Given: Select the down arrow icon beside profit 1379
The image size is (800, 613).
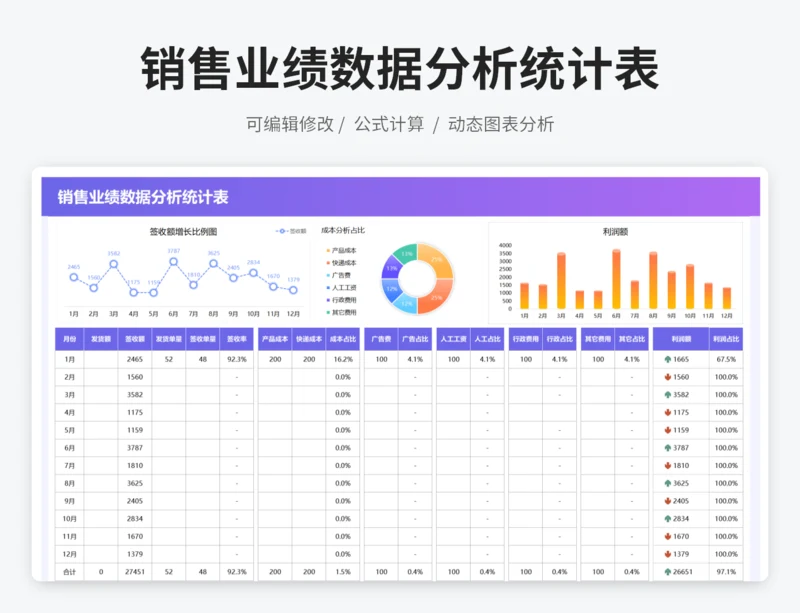Looking at the screenshot, I should (667, 554).
